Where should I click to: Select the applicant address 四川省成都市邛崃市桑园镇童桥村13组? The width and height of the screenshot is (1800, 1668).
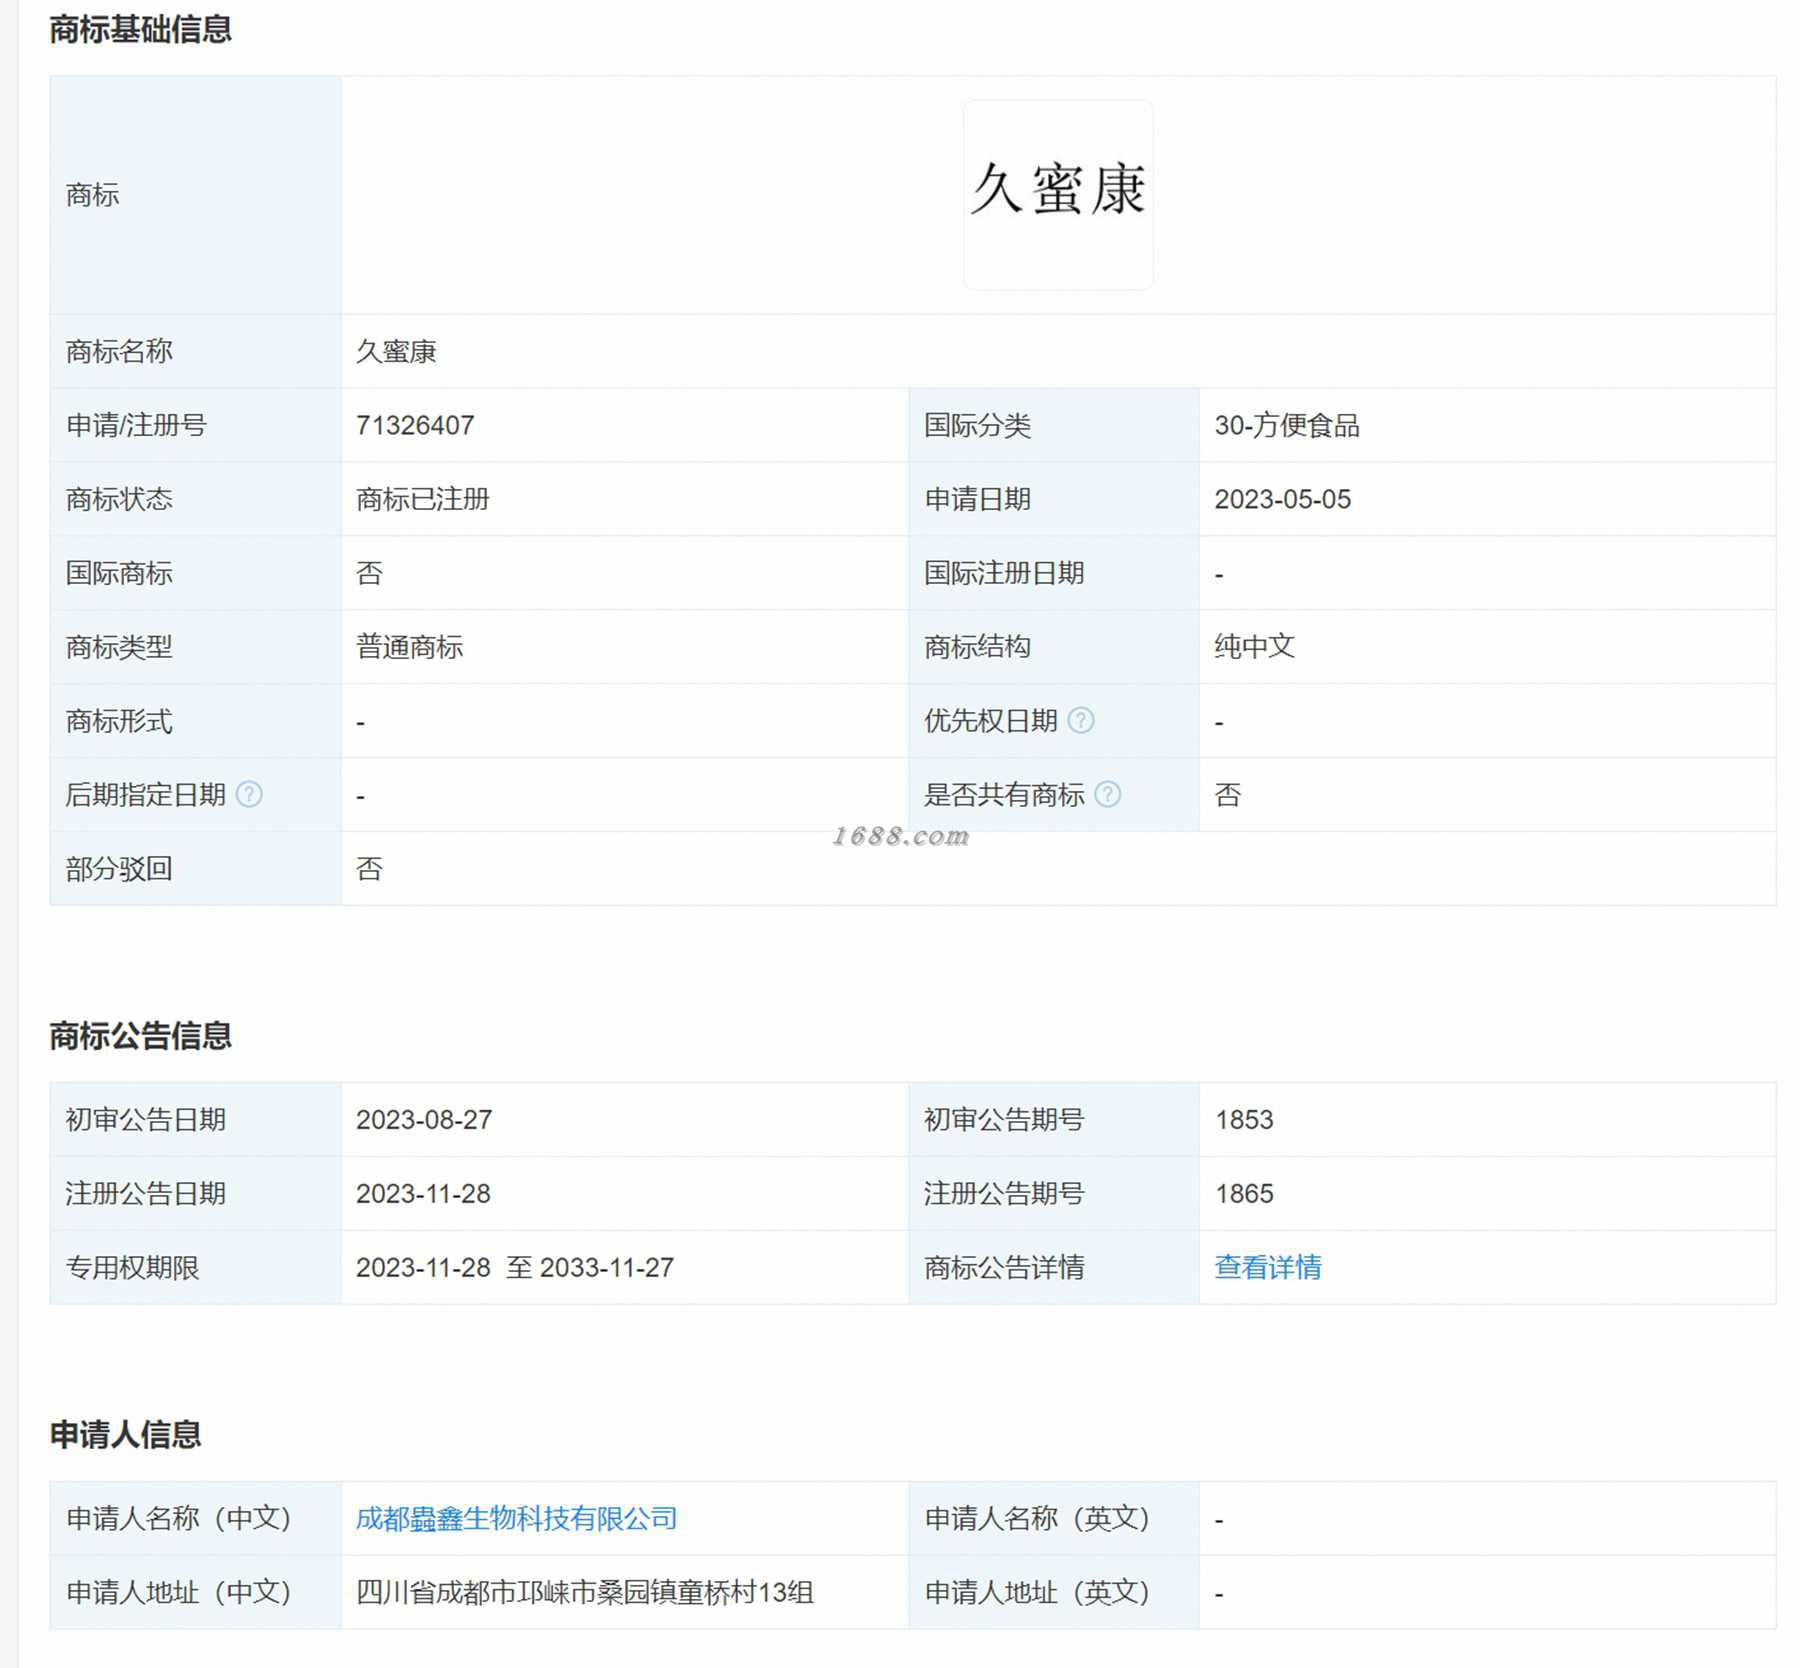[x=585, y=1593]
